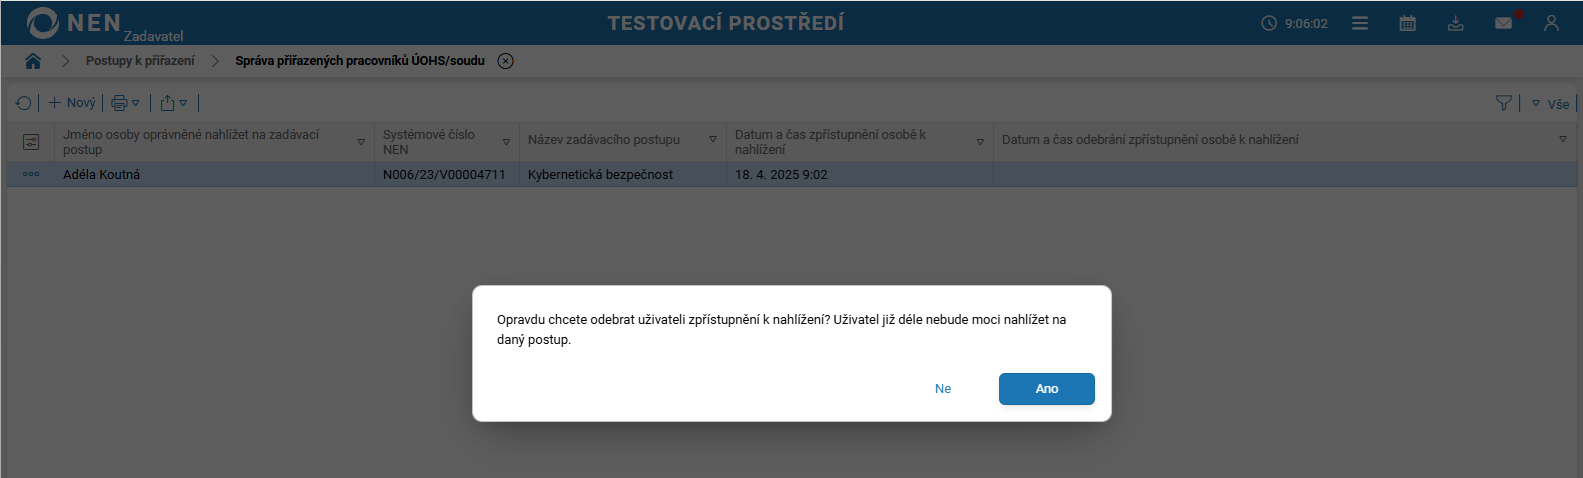Open the print dropdown in the toolbar
The height and width of the screenshot is (478, 1583).
pos(125,103)
